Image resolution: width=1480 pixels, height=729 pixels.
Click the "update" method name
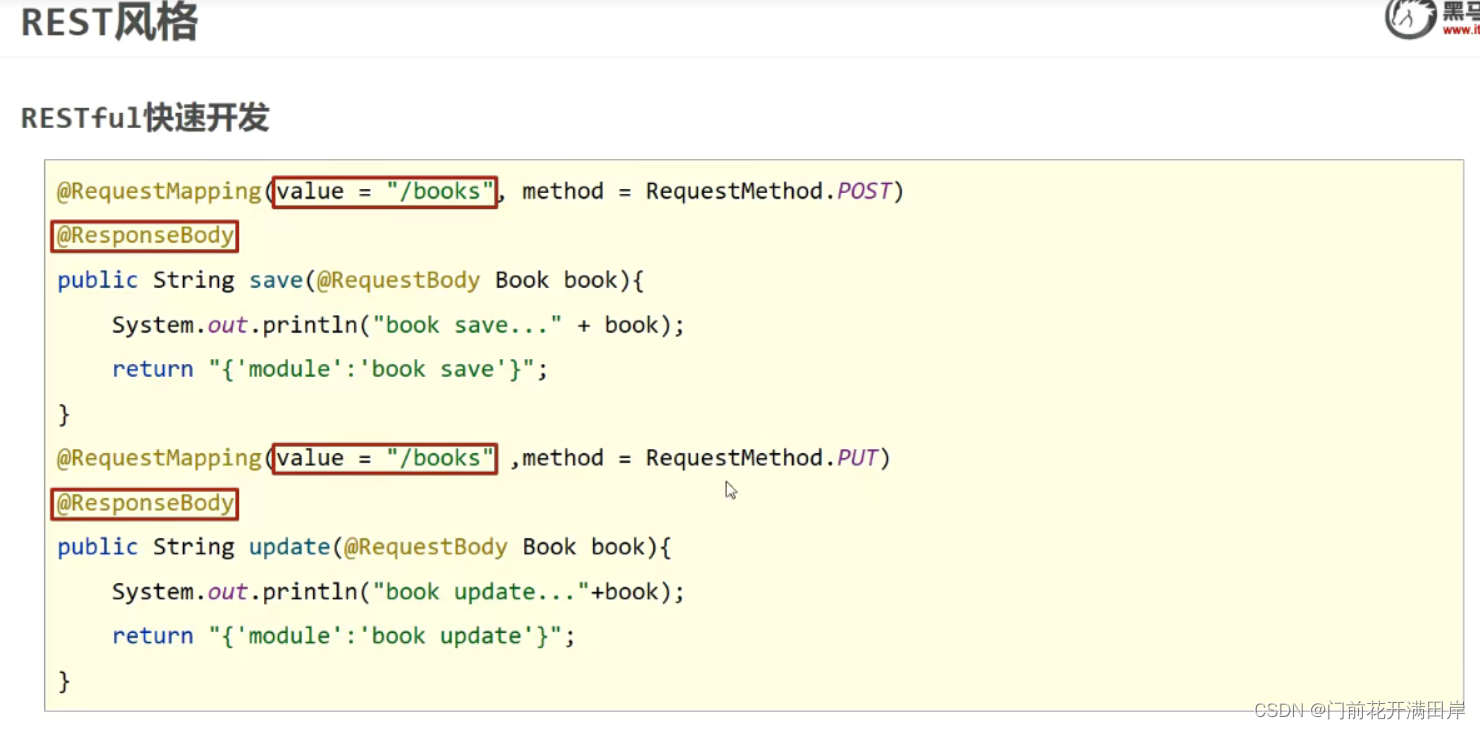pyautogui.click(x=290, y=547)
